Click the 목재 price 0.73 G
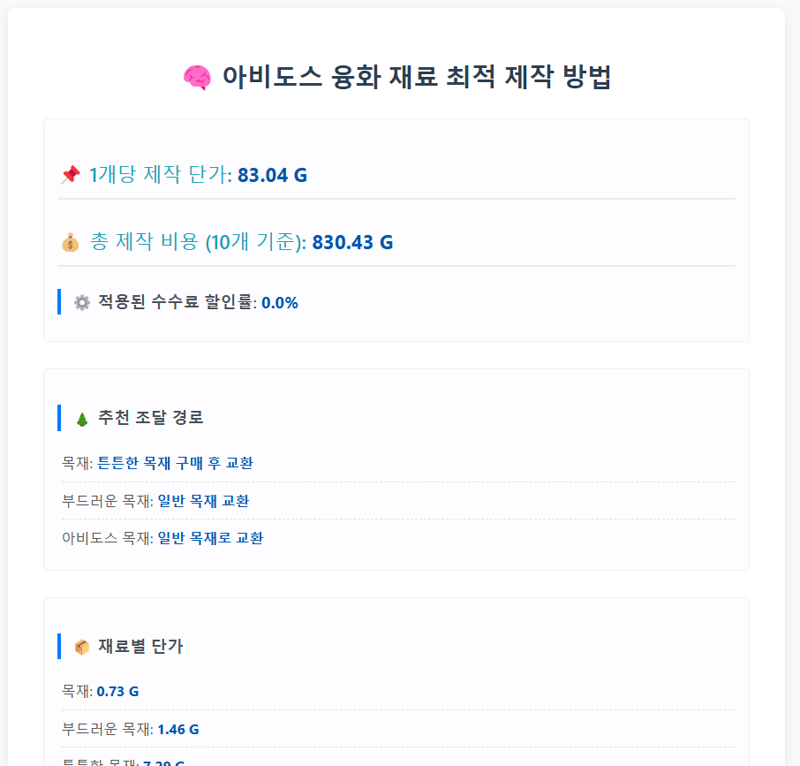 pyautogui.click(x=118, y=691)
